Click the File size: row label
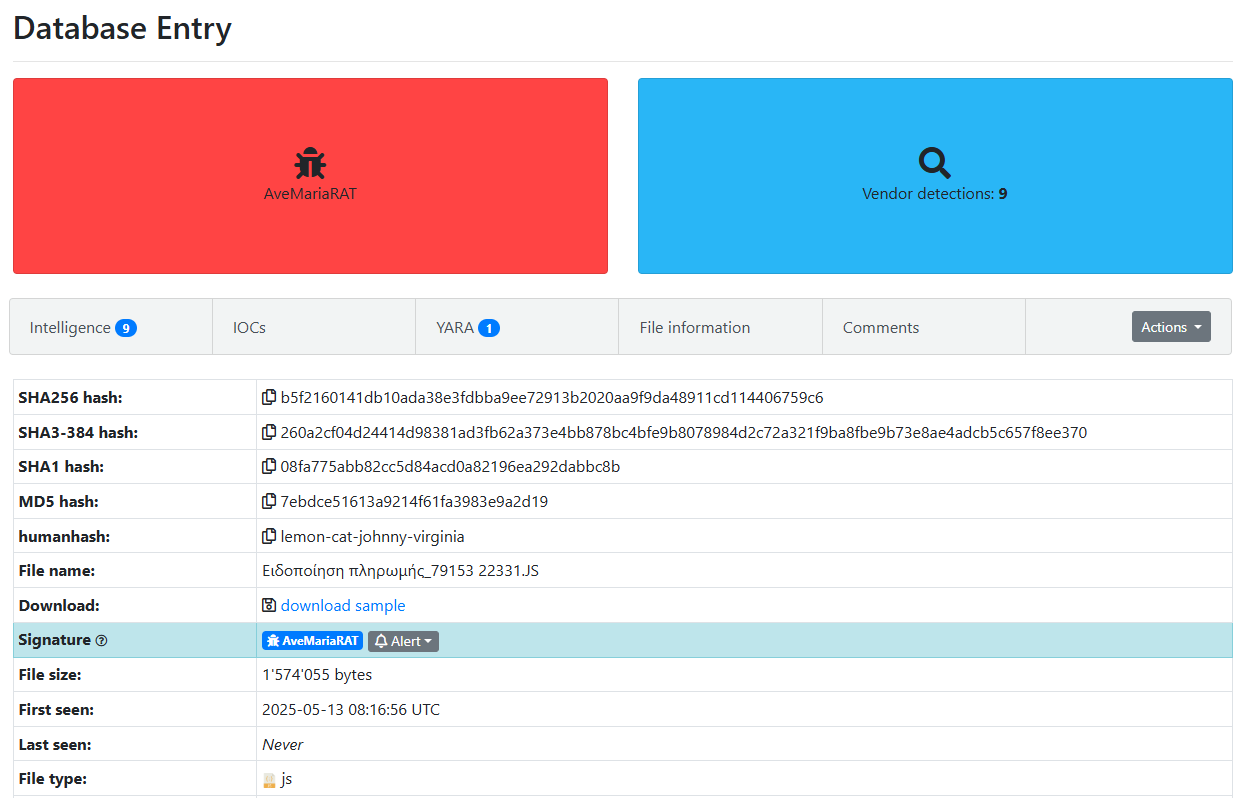This screenshot has width=1248, height=798. [x=51, y=675]
